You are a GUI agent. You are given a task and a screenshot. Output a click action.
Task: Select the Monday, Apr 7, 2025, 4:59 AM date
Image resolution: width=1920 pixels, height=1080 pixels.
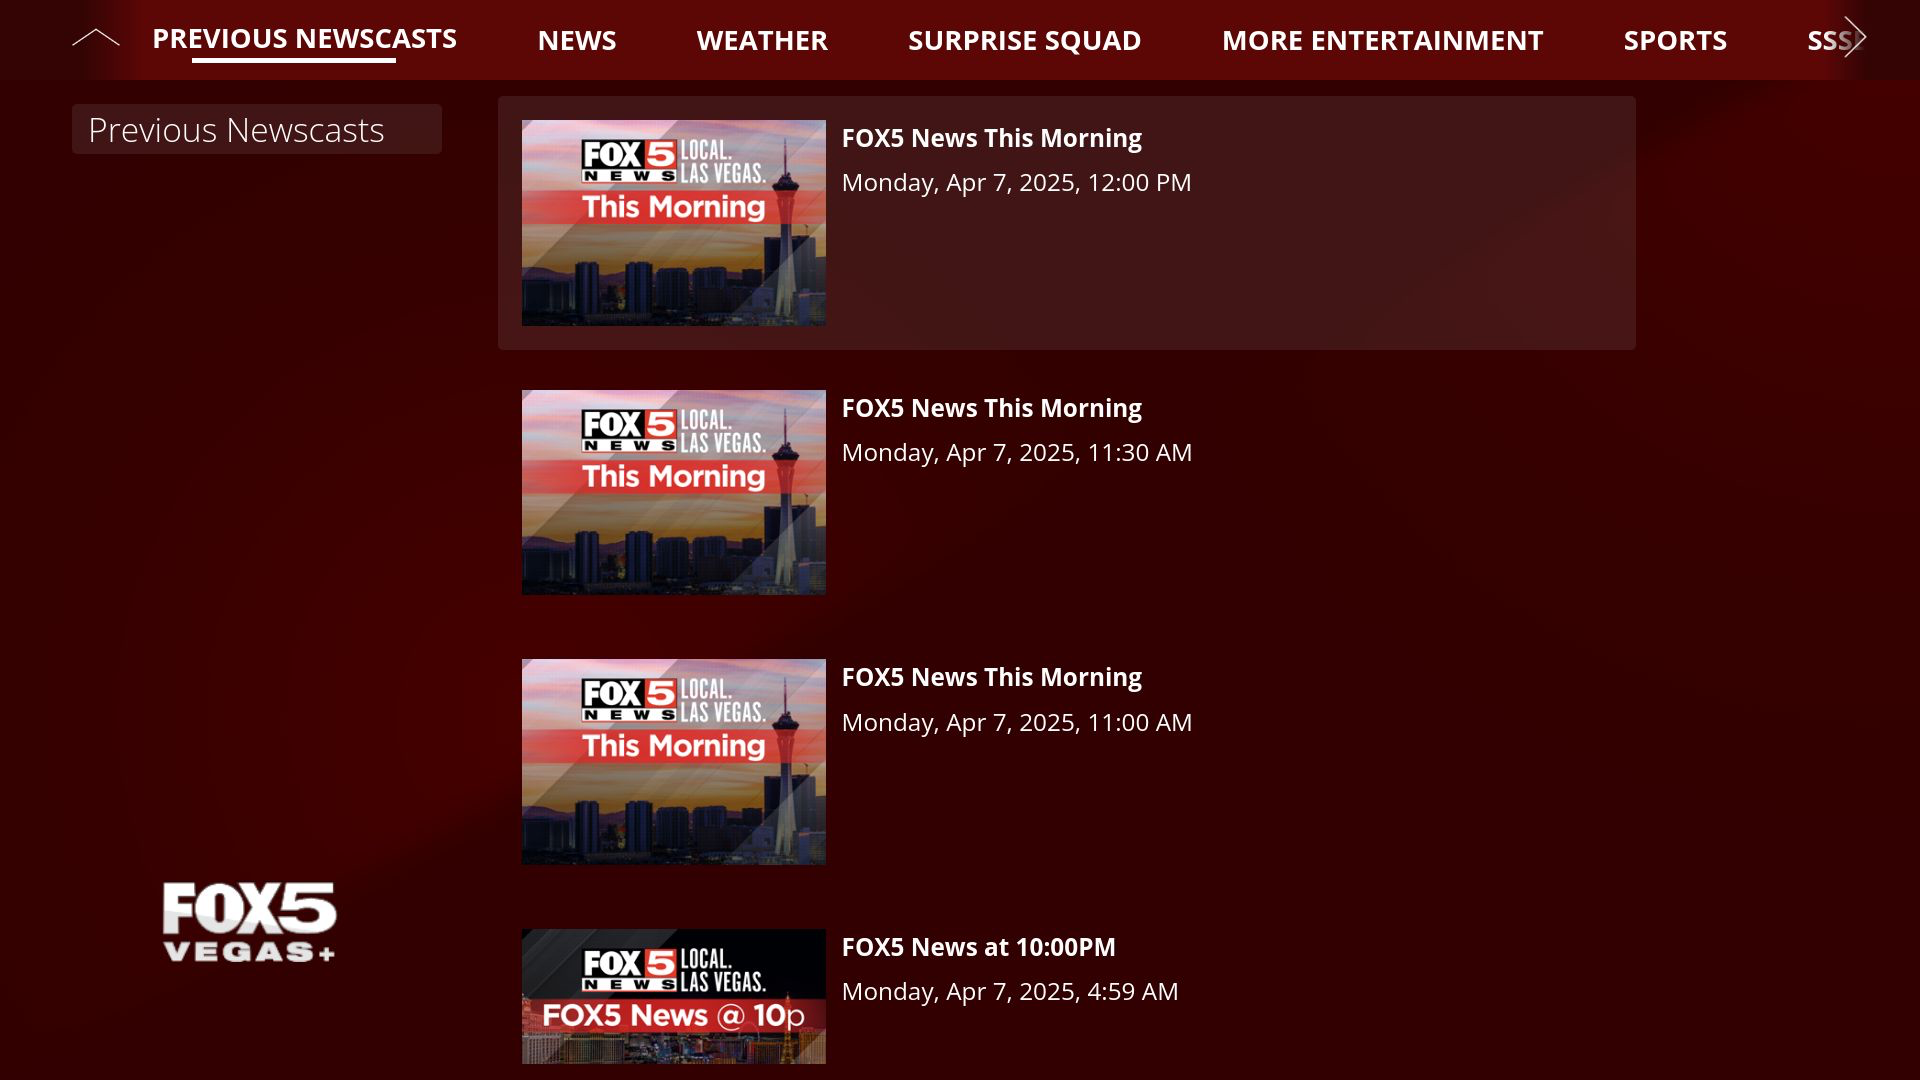[1010, 992]
